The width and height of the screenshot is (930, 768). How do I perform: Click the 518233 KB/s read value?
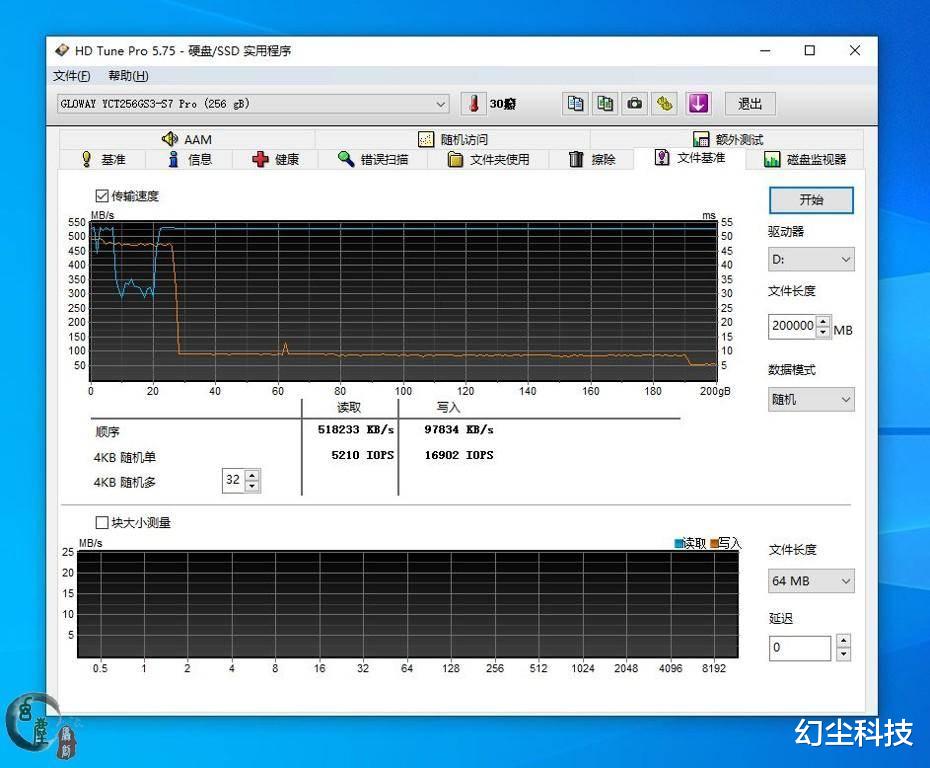coord(355,429)
